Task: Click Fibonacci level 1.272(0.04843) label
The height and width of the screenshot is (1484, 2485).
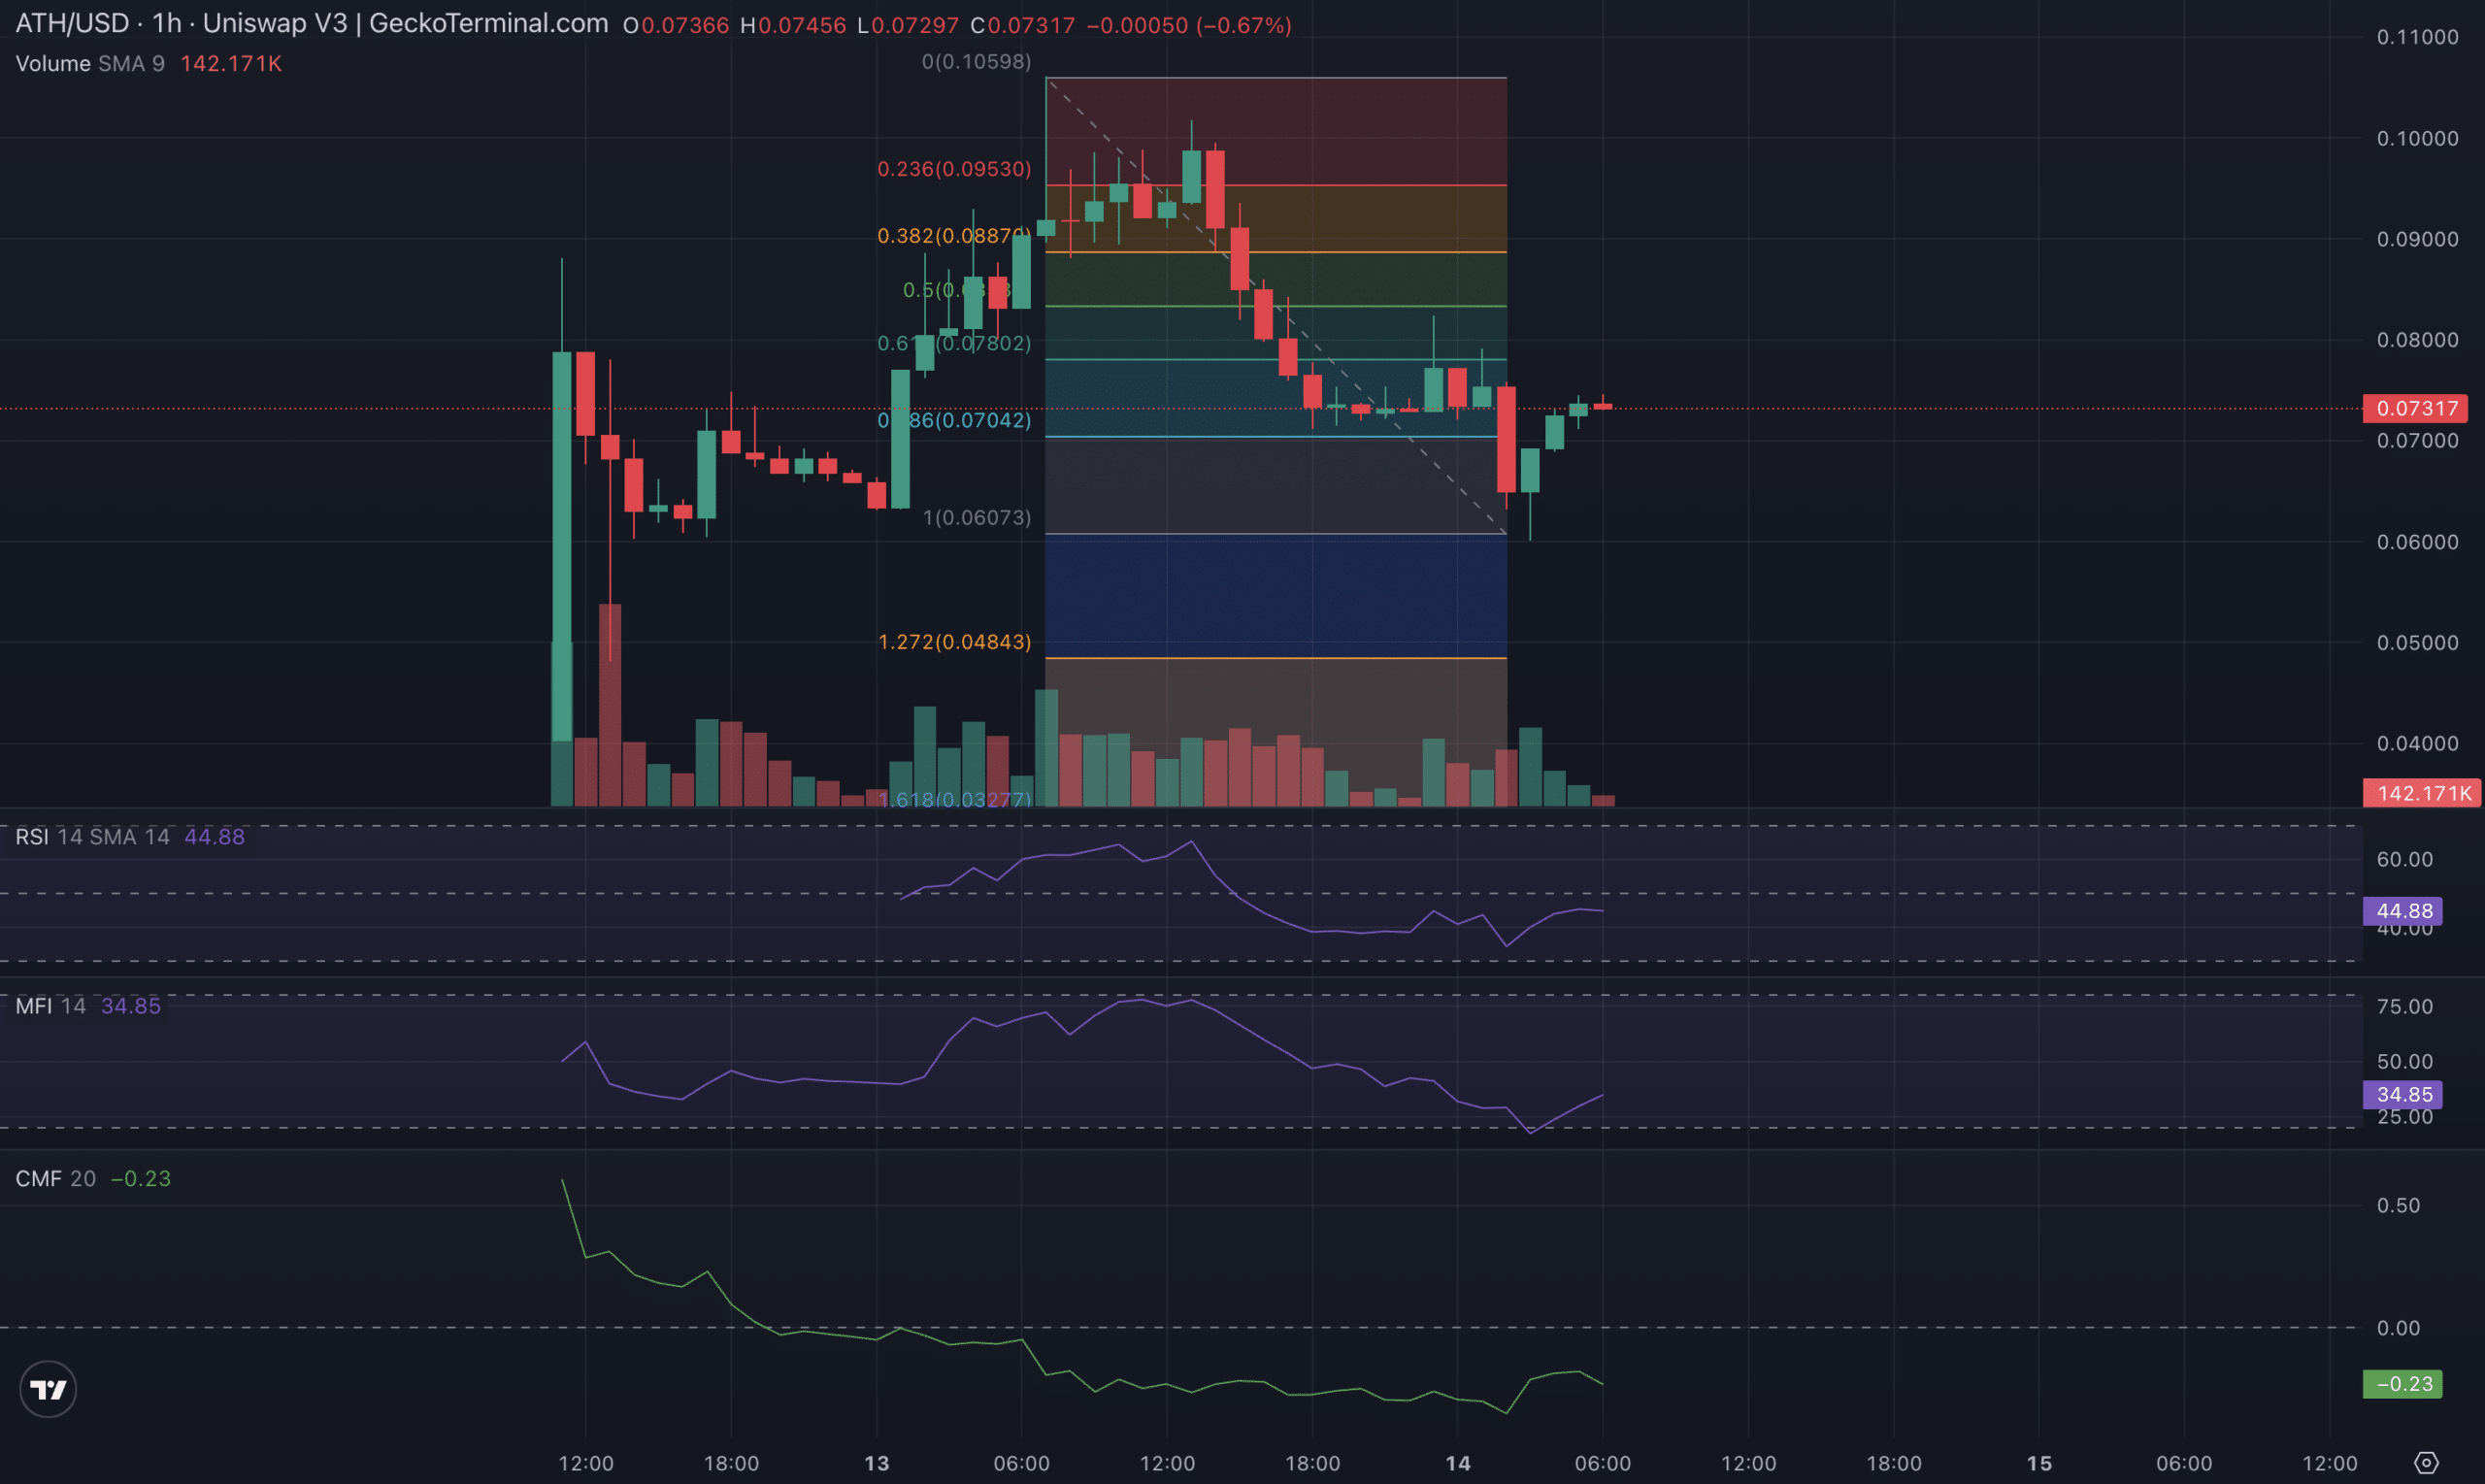Action: point(954,642)
